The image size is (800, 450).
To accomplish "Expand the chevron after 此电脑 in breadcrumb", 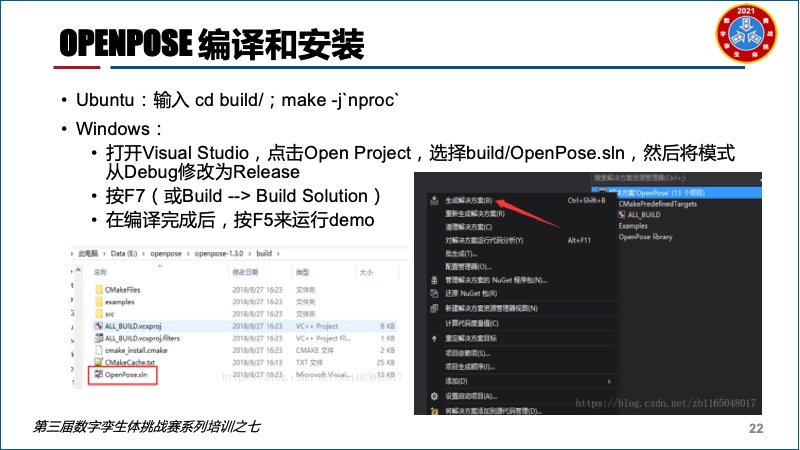I will click(105, 254).
